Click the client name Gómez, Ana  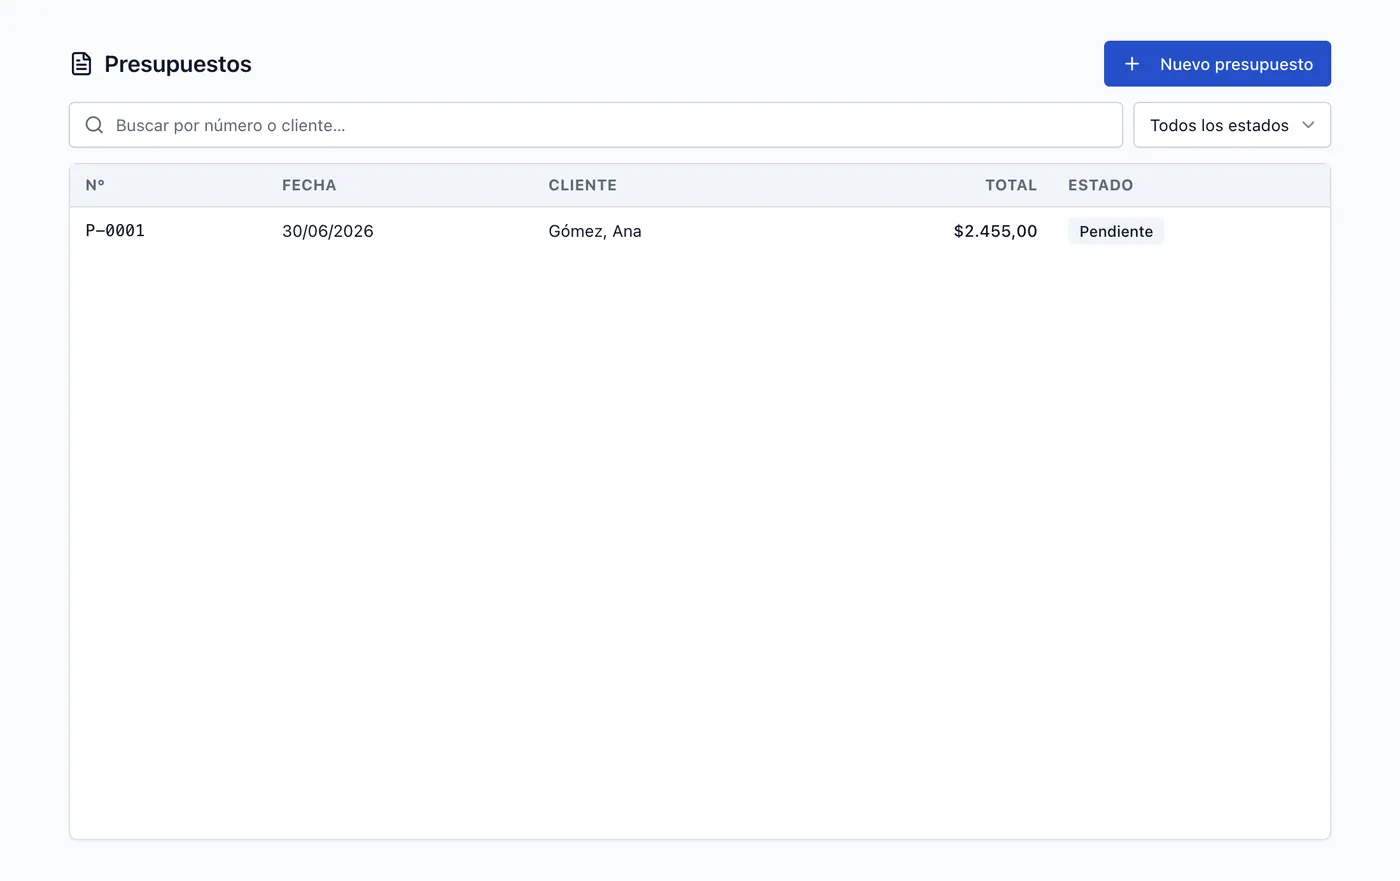595,231
